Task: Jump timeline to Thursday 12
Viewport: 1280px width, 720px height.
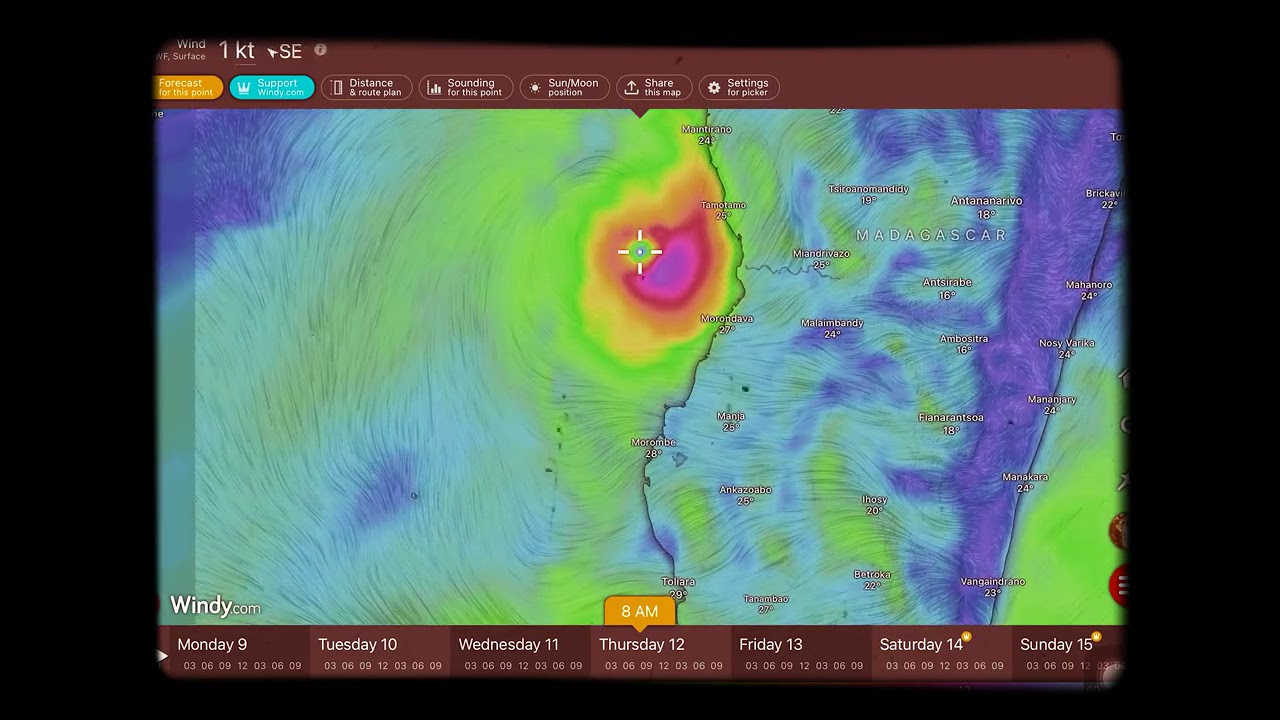Action: (x=641, y=645)
